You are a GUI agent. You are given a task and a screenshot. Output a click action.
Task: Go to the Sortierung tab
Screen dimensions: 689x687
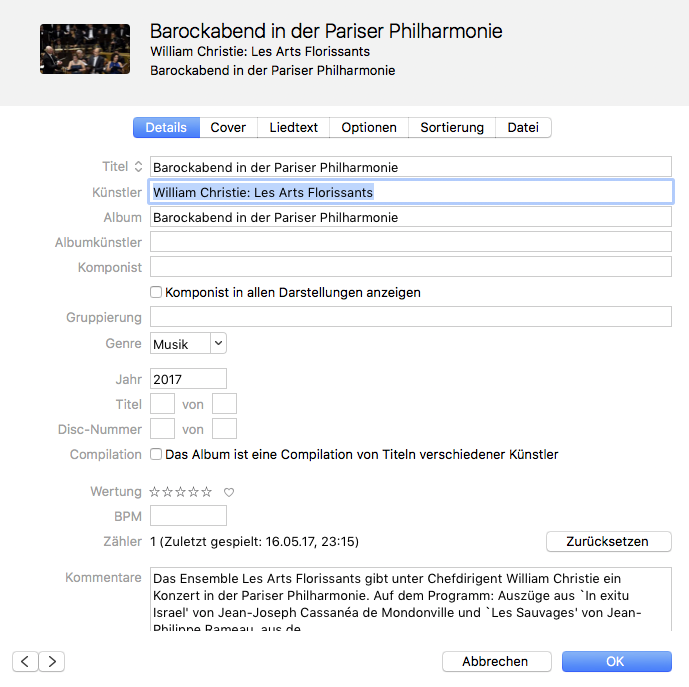point(452,128)
